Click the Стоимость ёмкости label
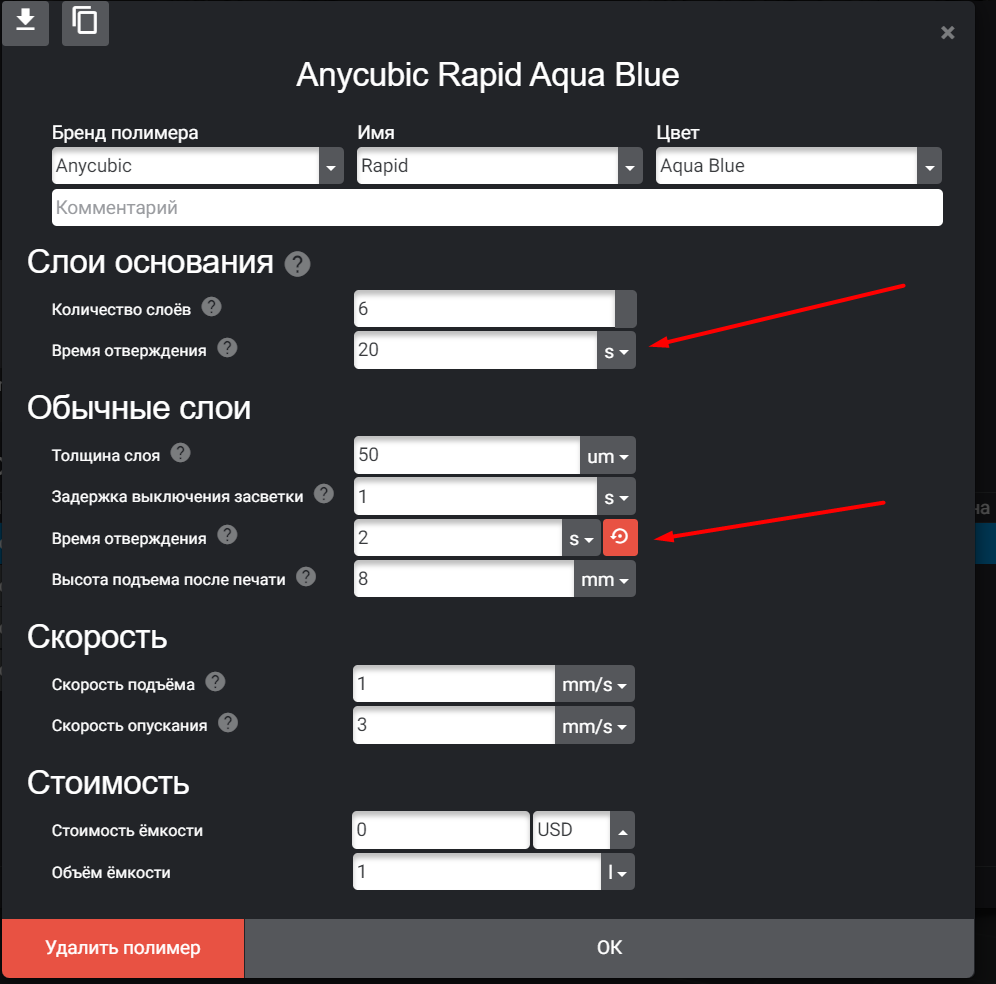Screen dimensions: 996x984 127,831
